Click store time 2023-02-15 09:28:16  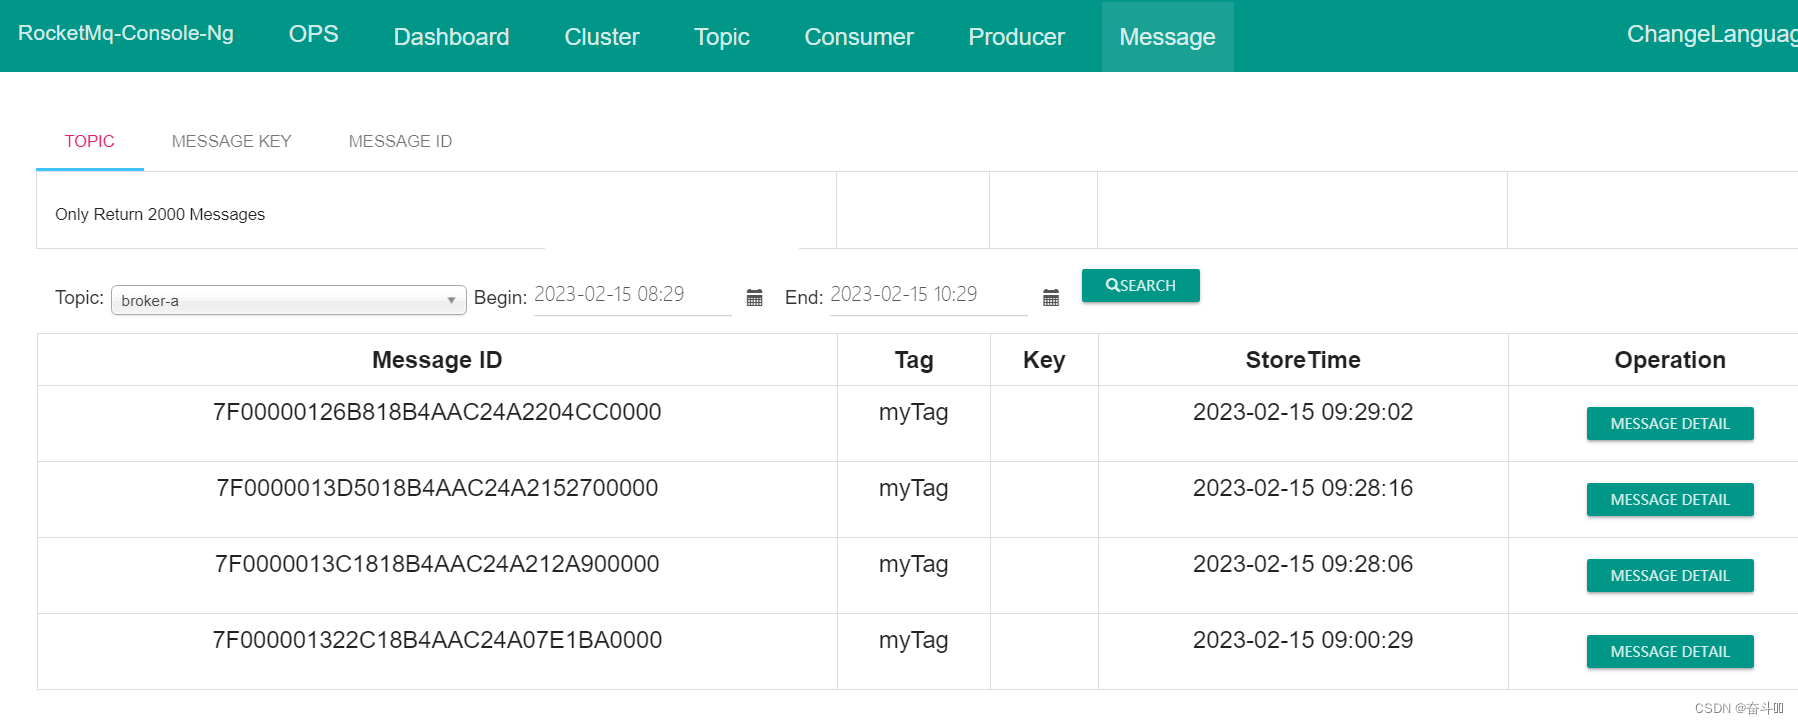pos(1303,488)
